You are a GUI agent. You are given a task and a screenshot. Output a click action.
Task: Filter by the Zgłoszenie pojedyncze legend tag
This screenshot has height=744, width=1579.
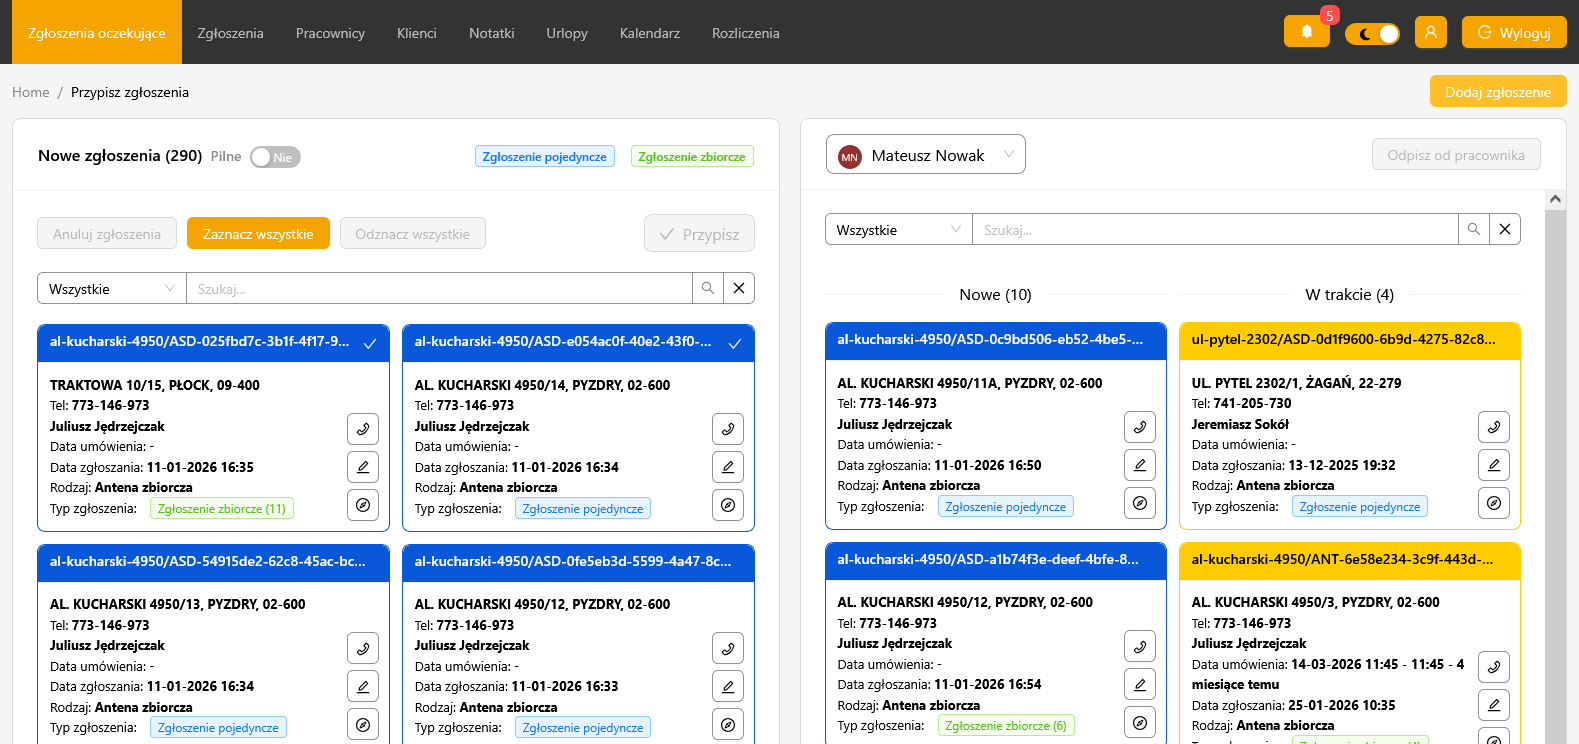click(545, 156)
